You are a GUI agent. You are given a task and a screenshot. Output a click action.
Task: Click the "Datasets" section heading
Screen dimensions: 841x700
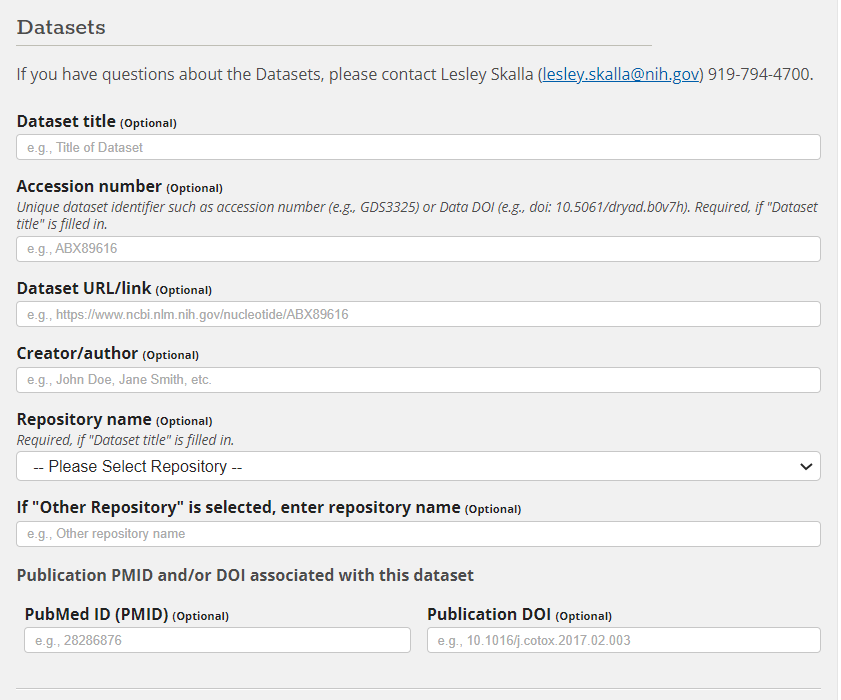click(61, 27)
